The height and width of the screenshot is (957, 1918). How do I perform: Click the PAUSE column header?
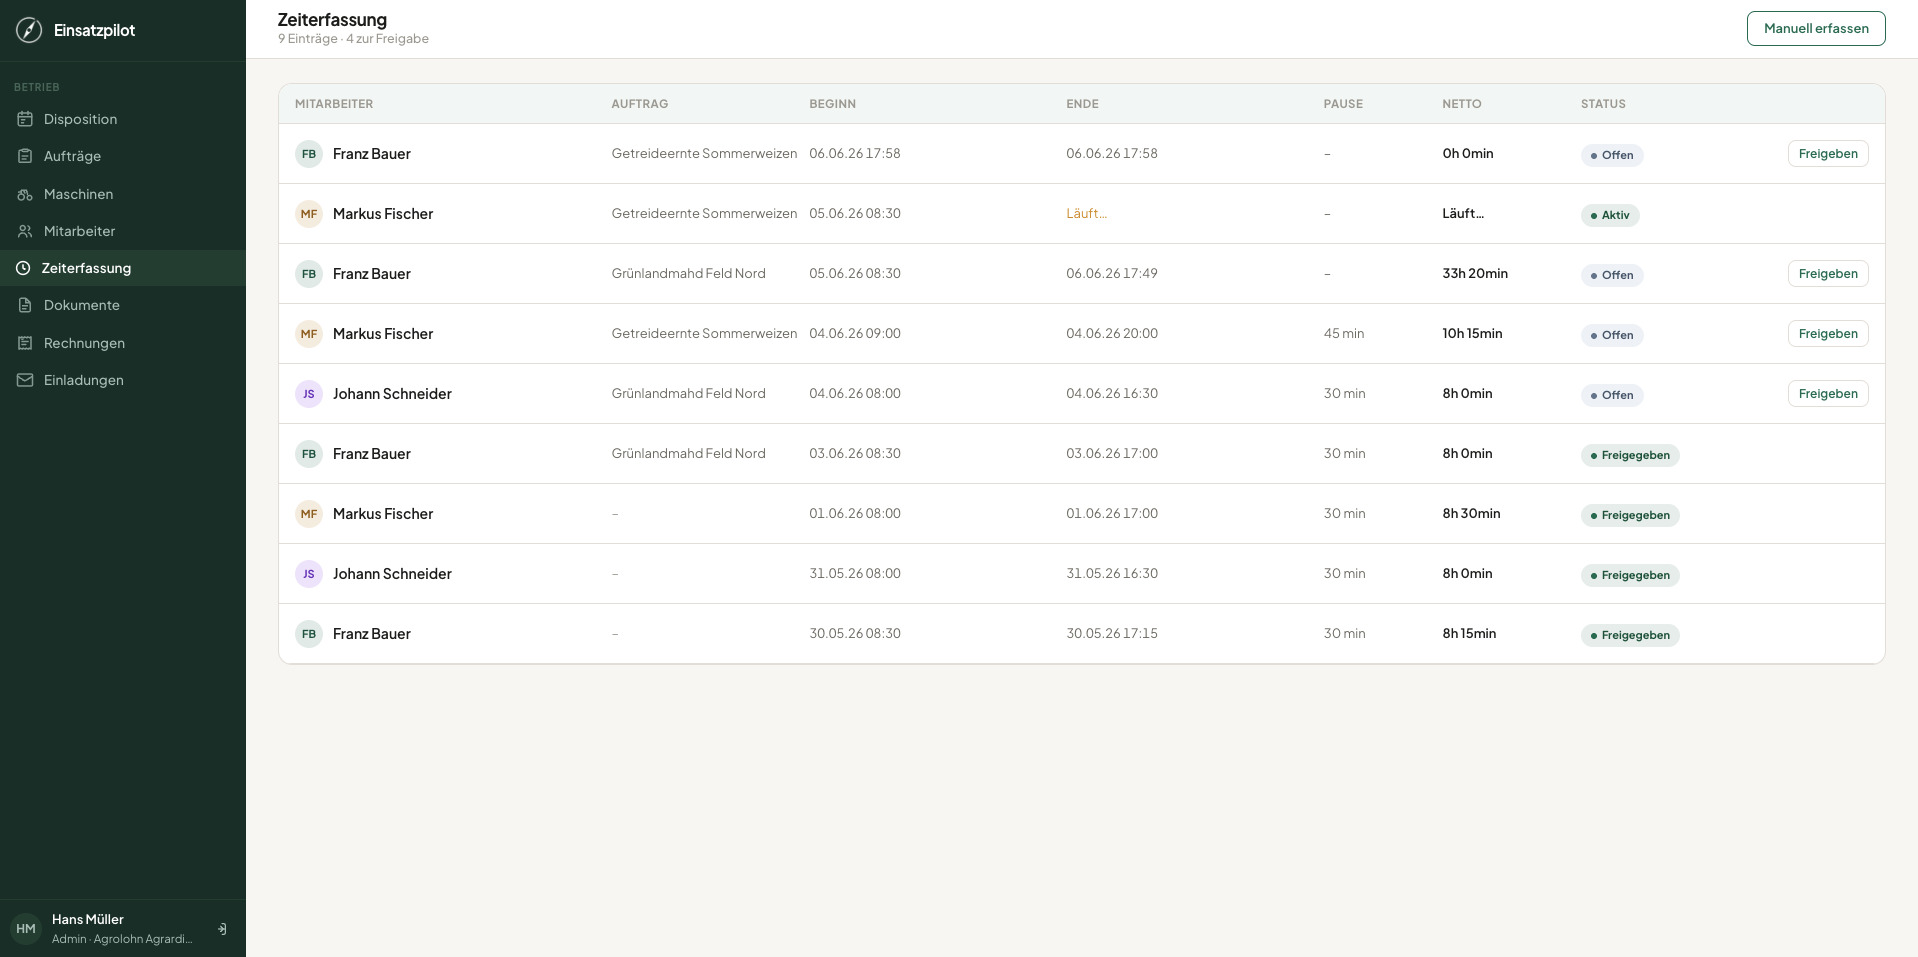point(1343,104)
